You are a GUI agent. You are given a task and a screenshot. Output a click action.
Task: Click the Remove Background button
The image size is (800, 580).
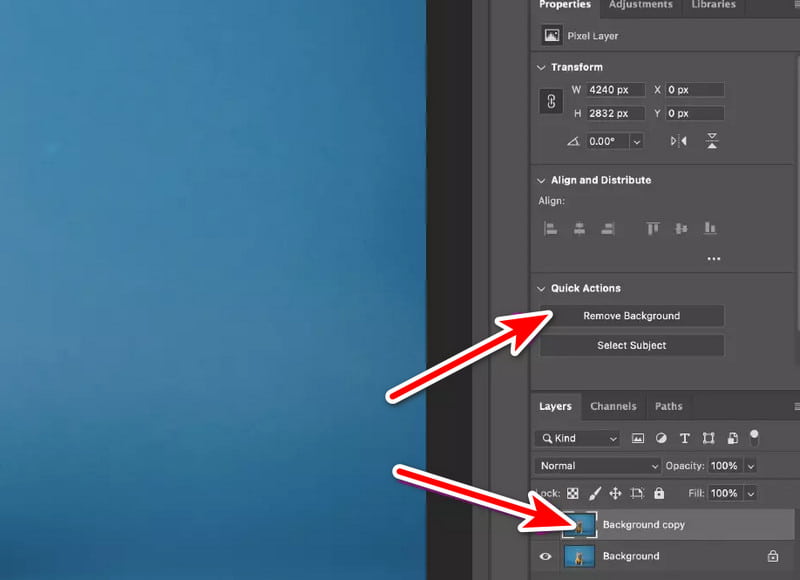[x=631, y=316]
